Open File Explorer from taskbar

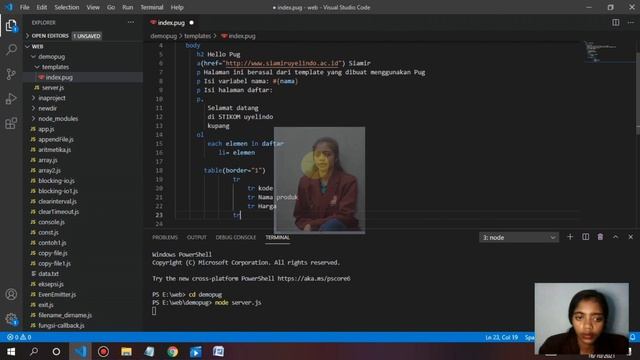[127, 351]
